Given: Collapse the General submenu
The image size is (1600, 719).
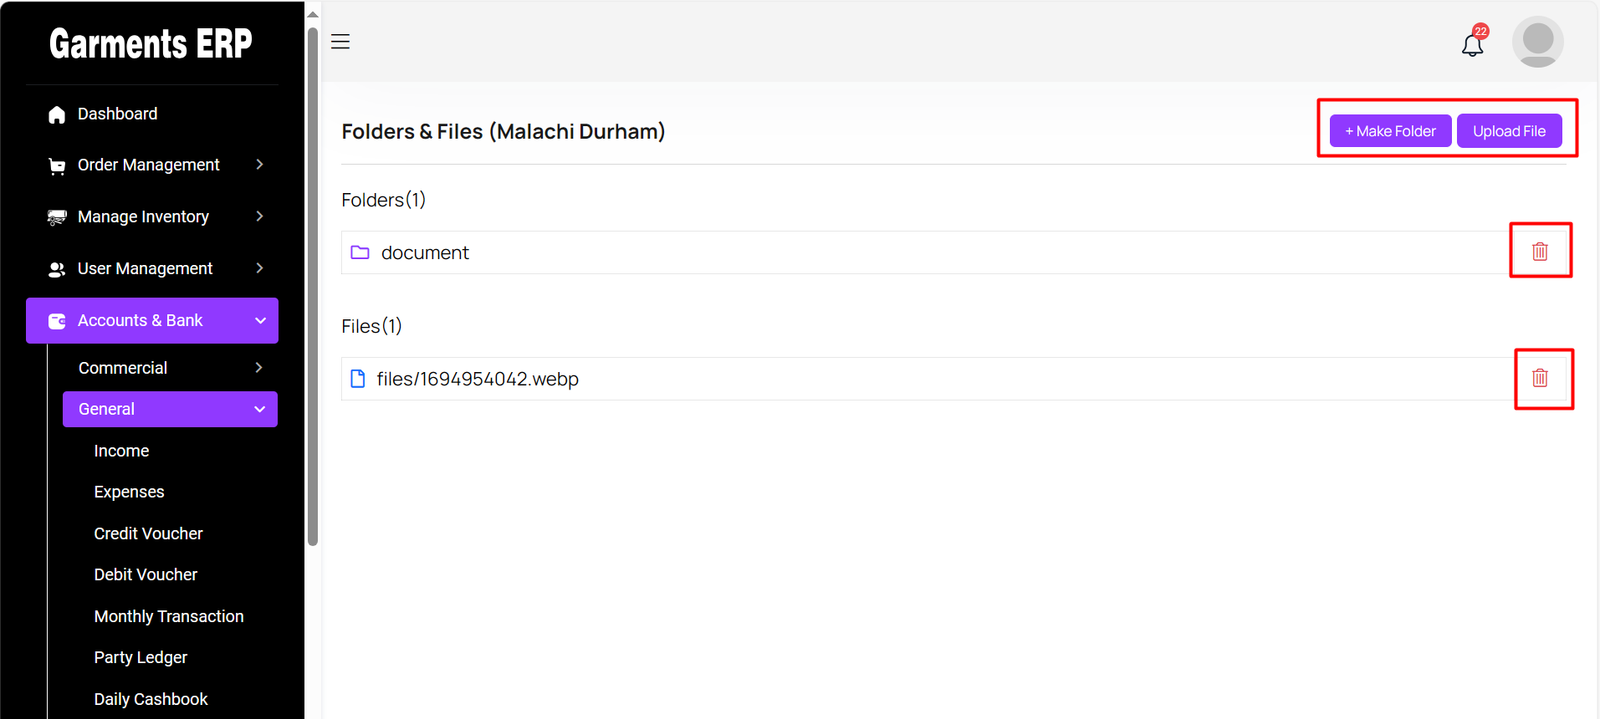Looking at the screenshot, I should (x=259, y=409).
